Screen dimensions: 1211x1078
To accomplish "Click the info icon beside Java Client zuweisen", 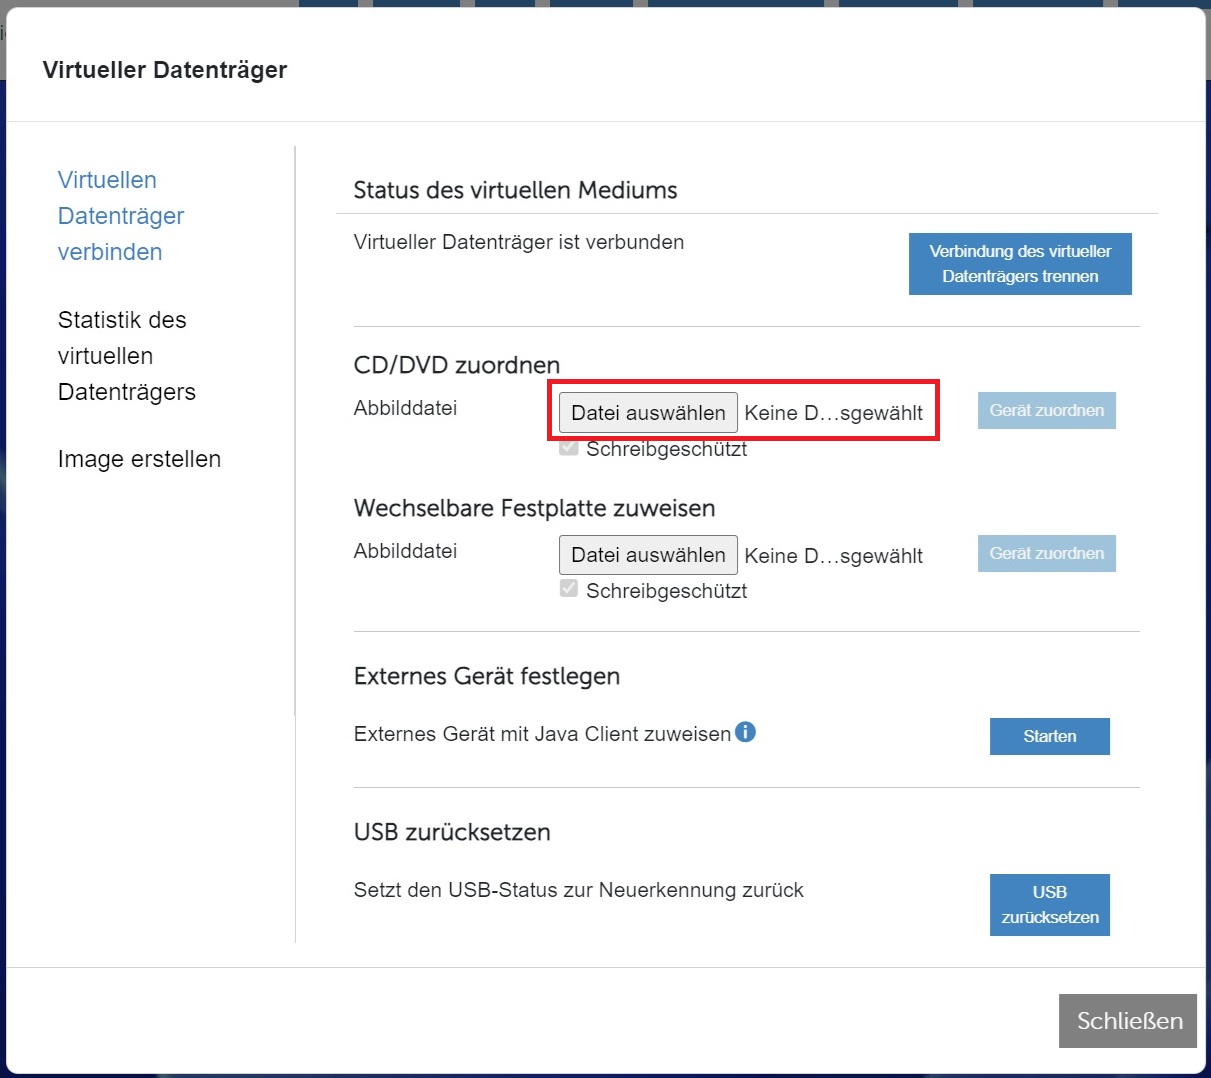I will click(x=745, y=732).
